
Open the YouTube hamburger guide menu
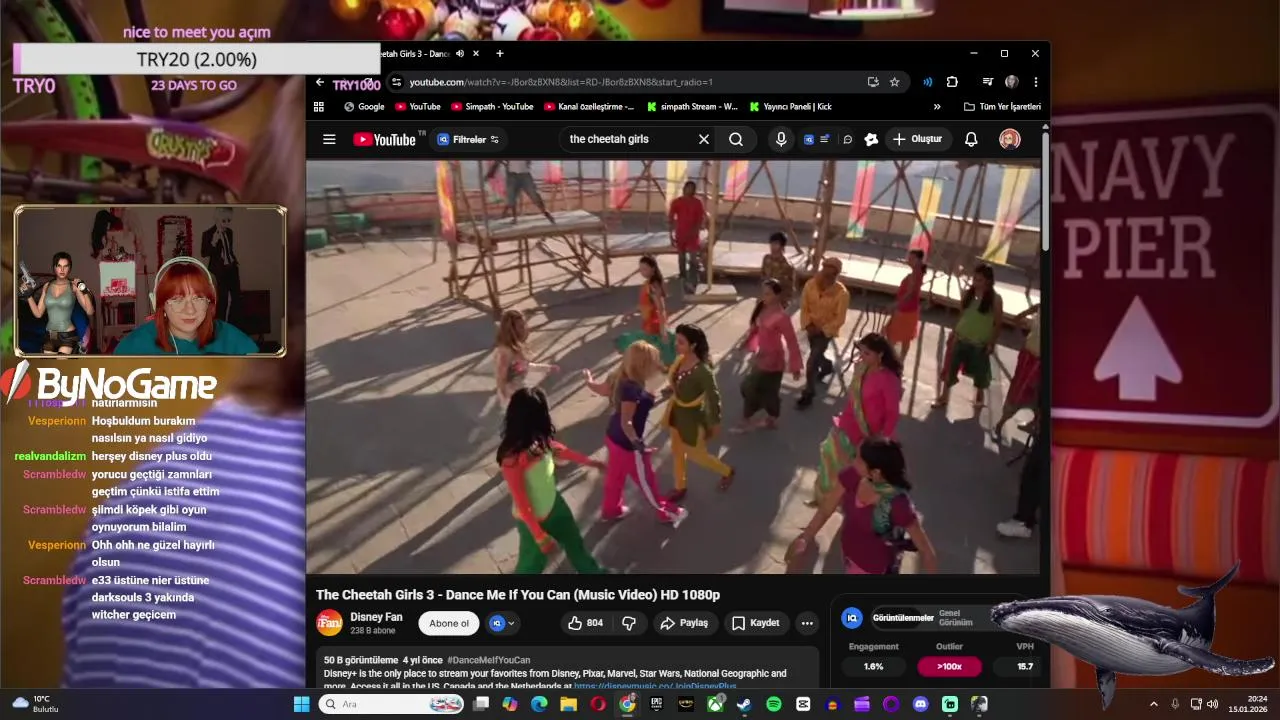pos(329,139)
